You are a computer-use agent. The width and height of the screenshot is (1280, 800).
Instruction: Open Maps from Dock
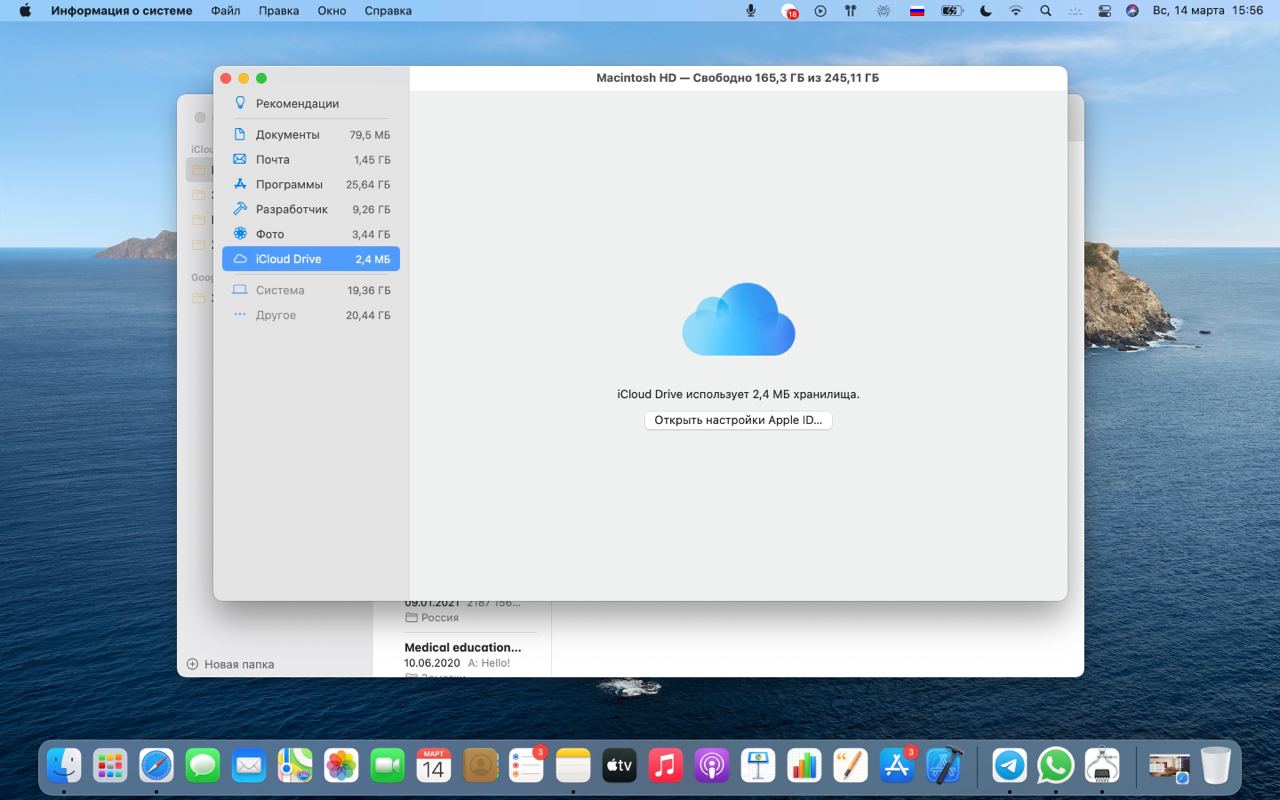click(295, 766)
